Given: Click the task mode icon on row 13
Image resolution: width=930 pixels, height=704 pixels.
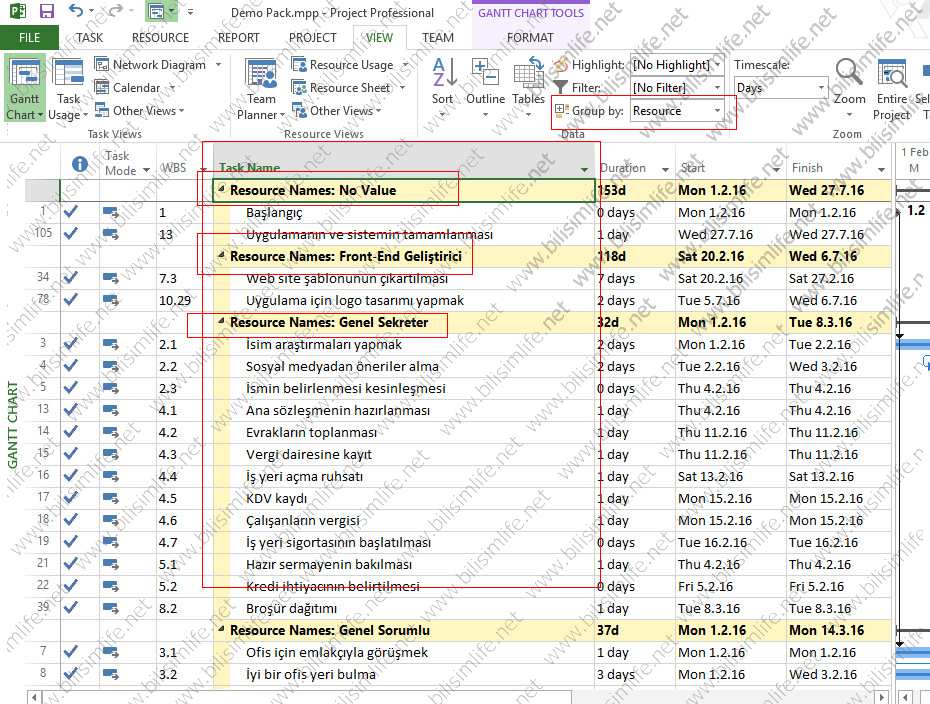Looking at the screenshot, I should click(111, 410).
